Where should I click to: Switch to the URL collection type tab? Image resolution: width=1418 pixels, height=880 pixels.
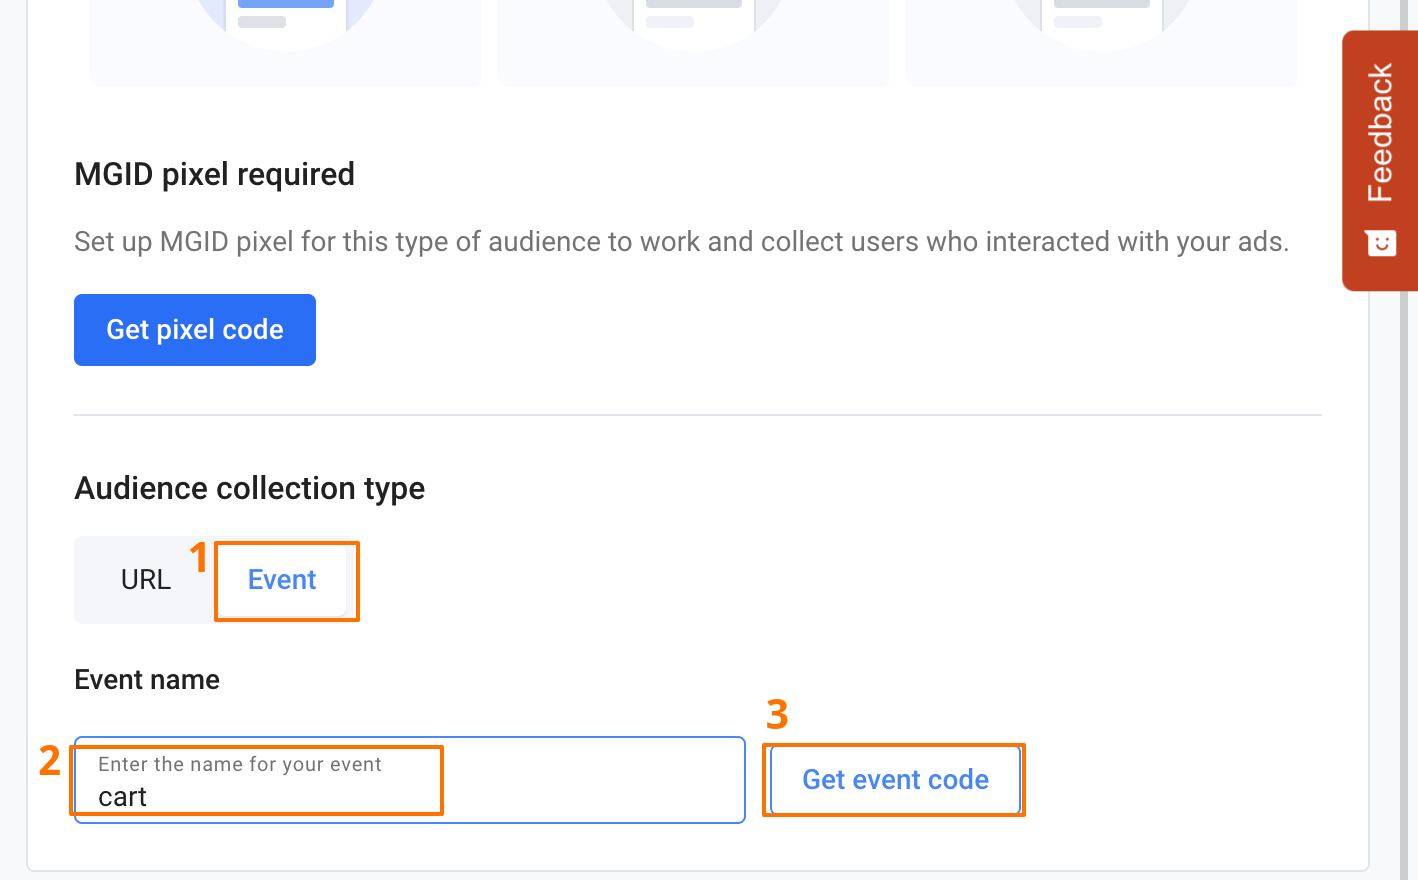146,580
